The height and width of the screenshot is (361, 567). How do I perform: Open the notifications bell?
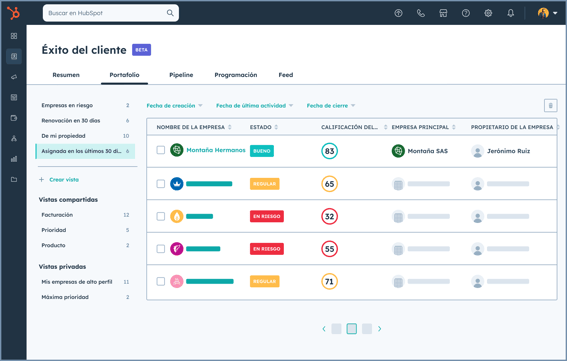click(511, 13)
